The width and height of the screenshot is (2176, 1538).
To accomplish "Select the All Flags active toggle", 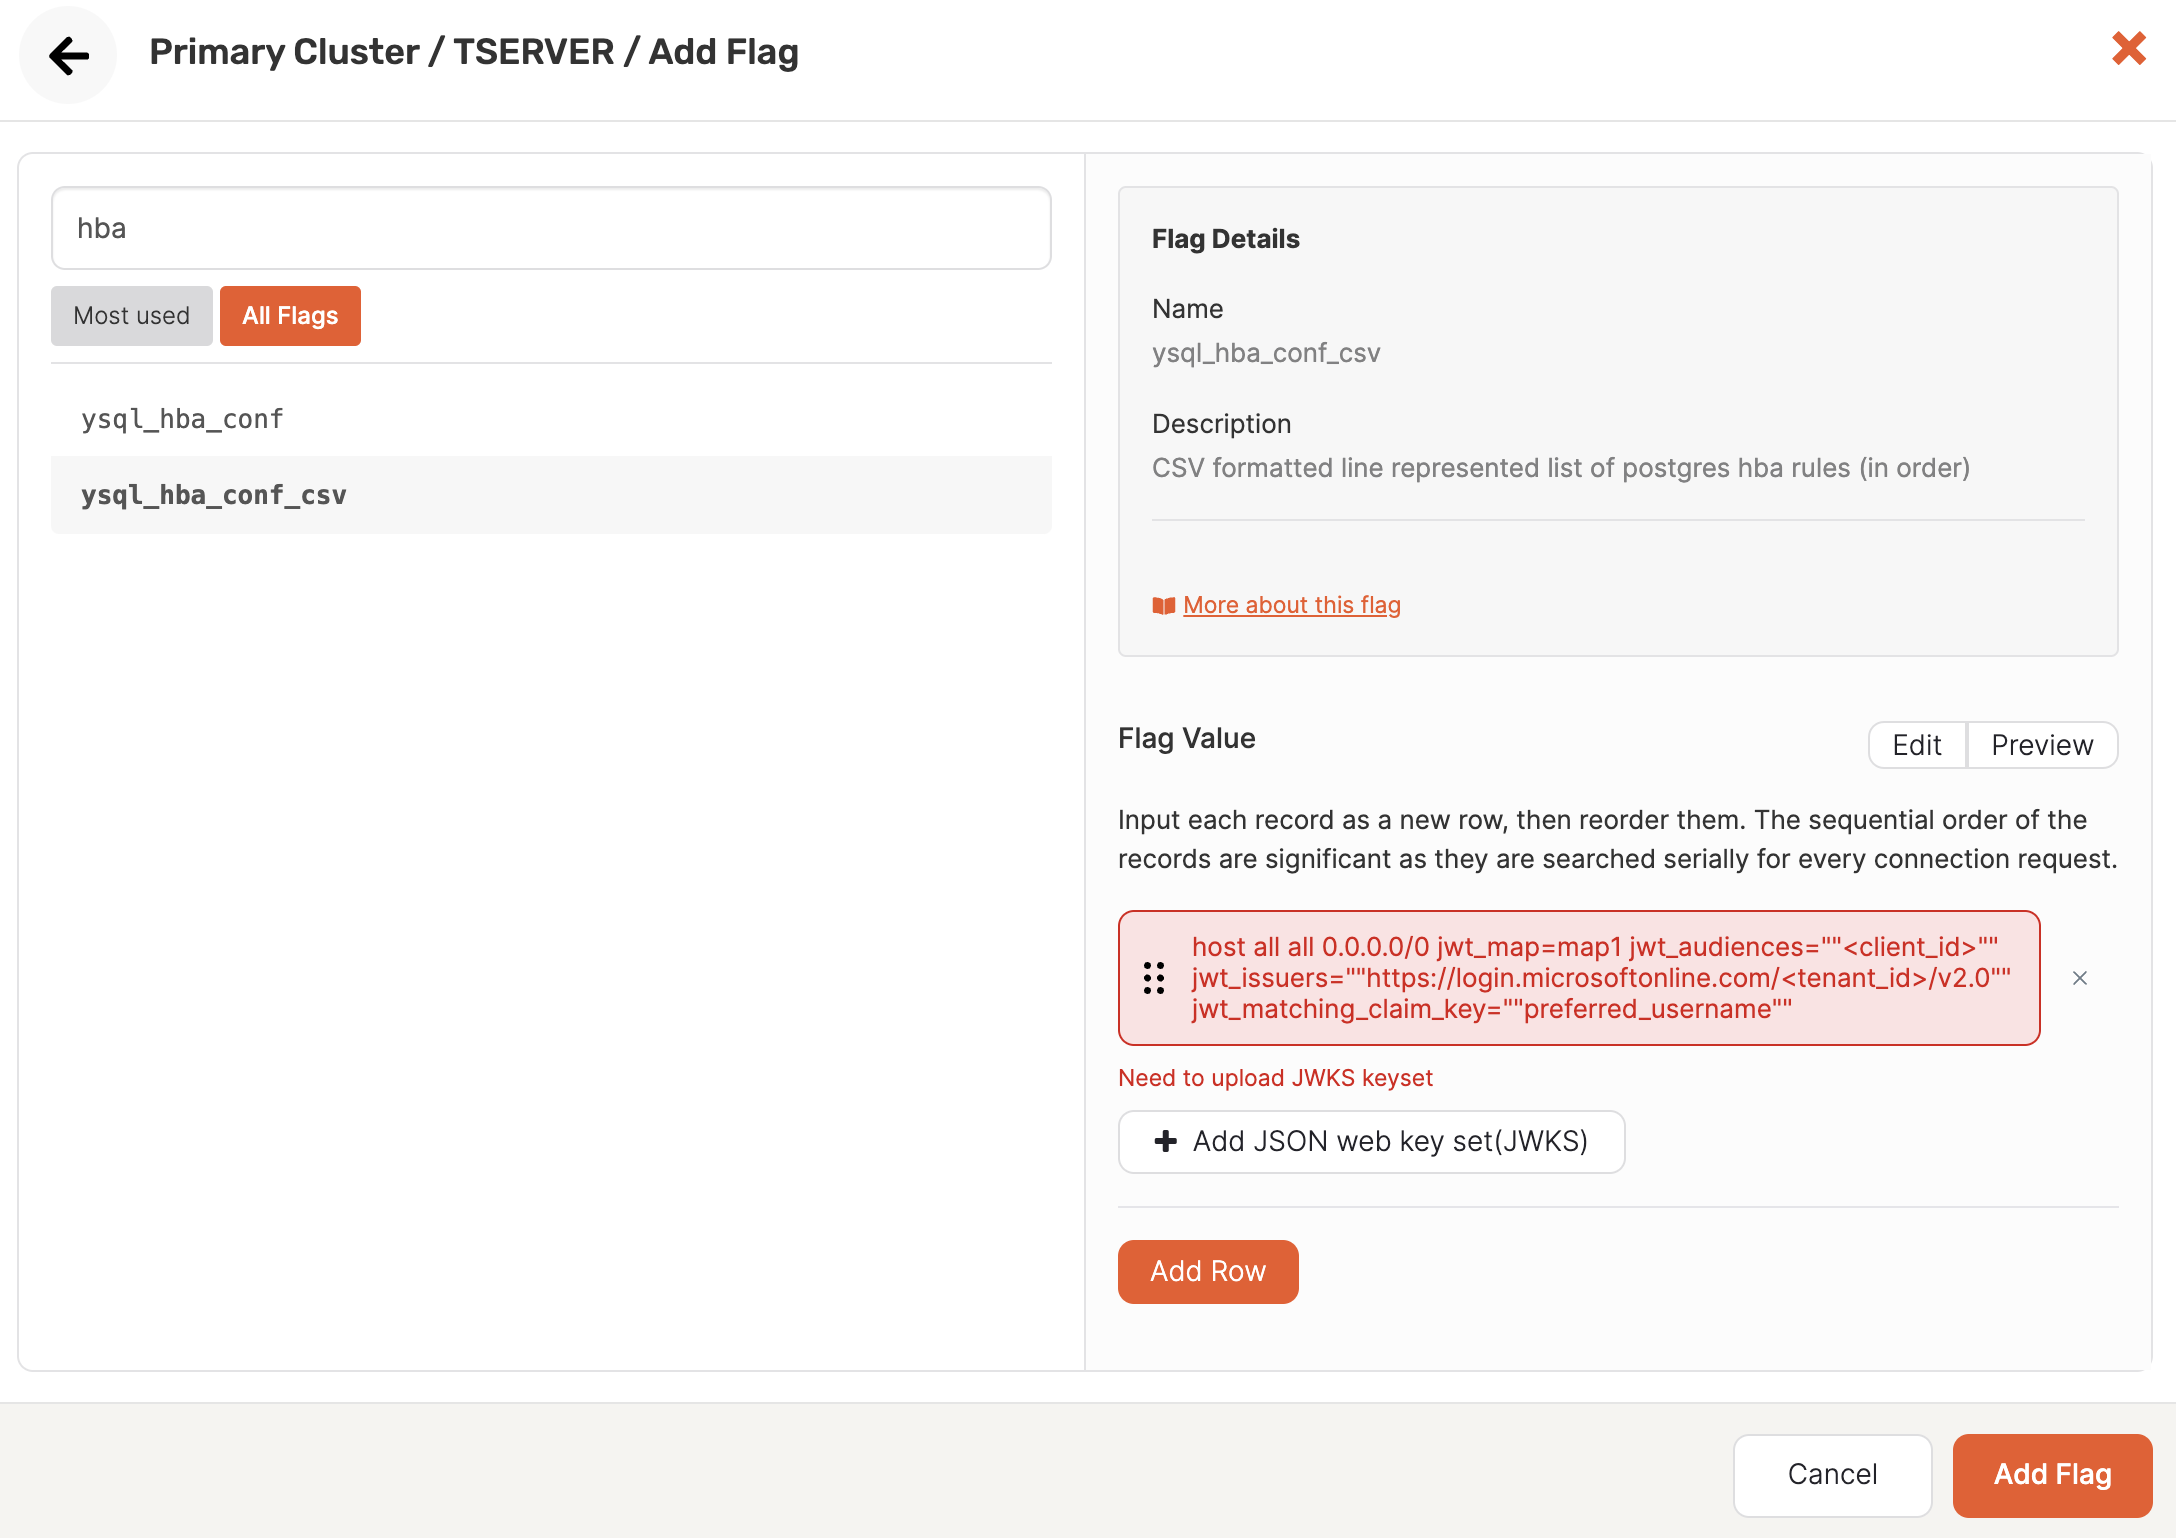I will coord(288,315).
